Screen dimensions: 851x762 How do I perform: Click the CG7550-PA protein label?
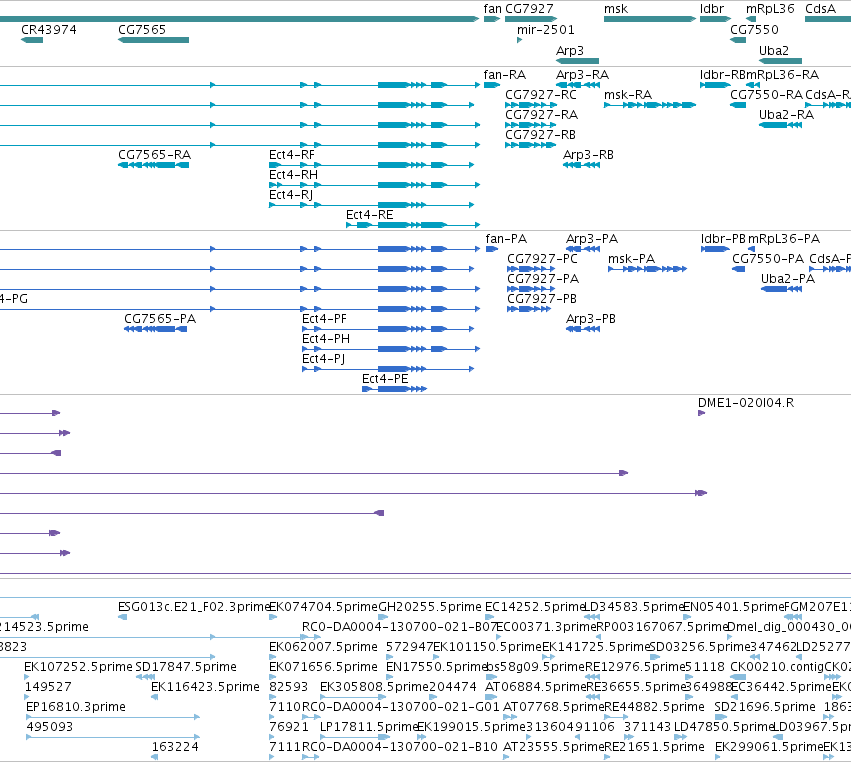(769, 259)
